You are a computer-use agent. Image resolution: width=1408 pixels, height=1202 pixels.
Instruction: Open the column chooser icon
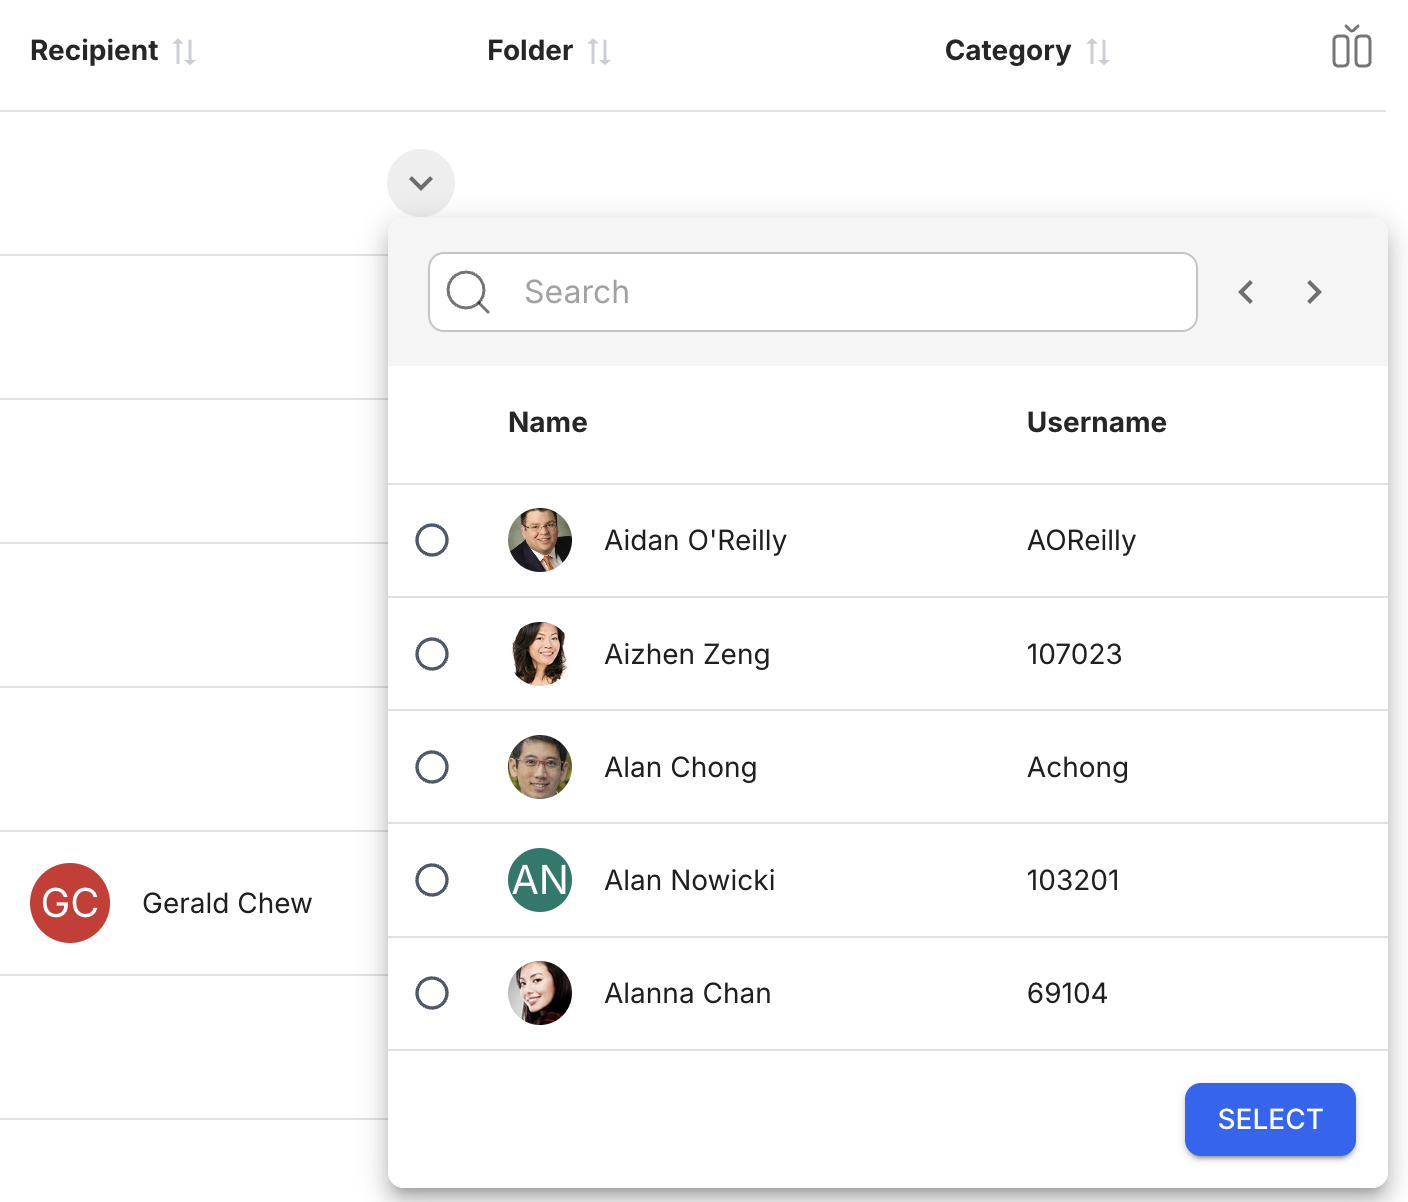point(1351,48)
